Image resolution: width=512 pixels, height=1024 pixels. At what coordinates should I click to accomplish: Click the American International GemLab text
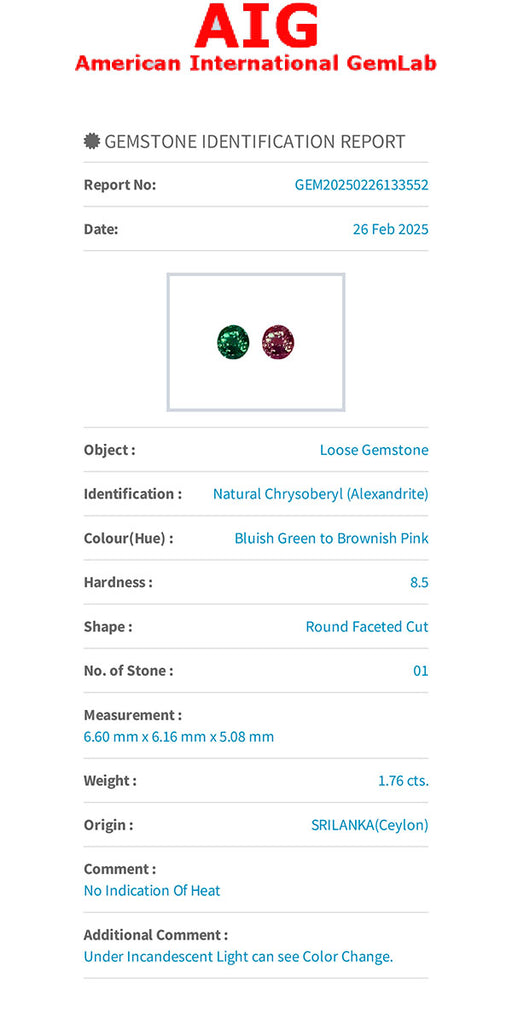256,63
